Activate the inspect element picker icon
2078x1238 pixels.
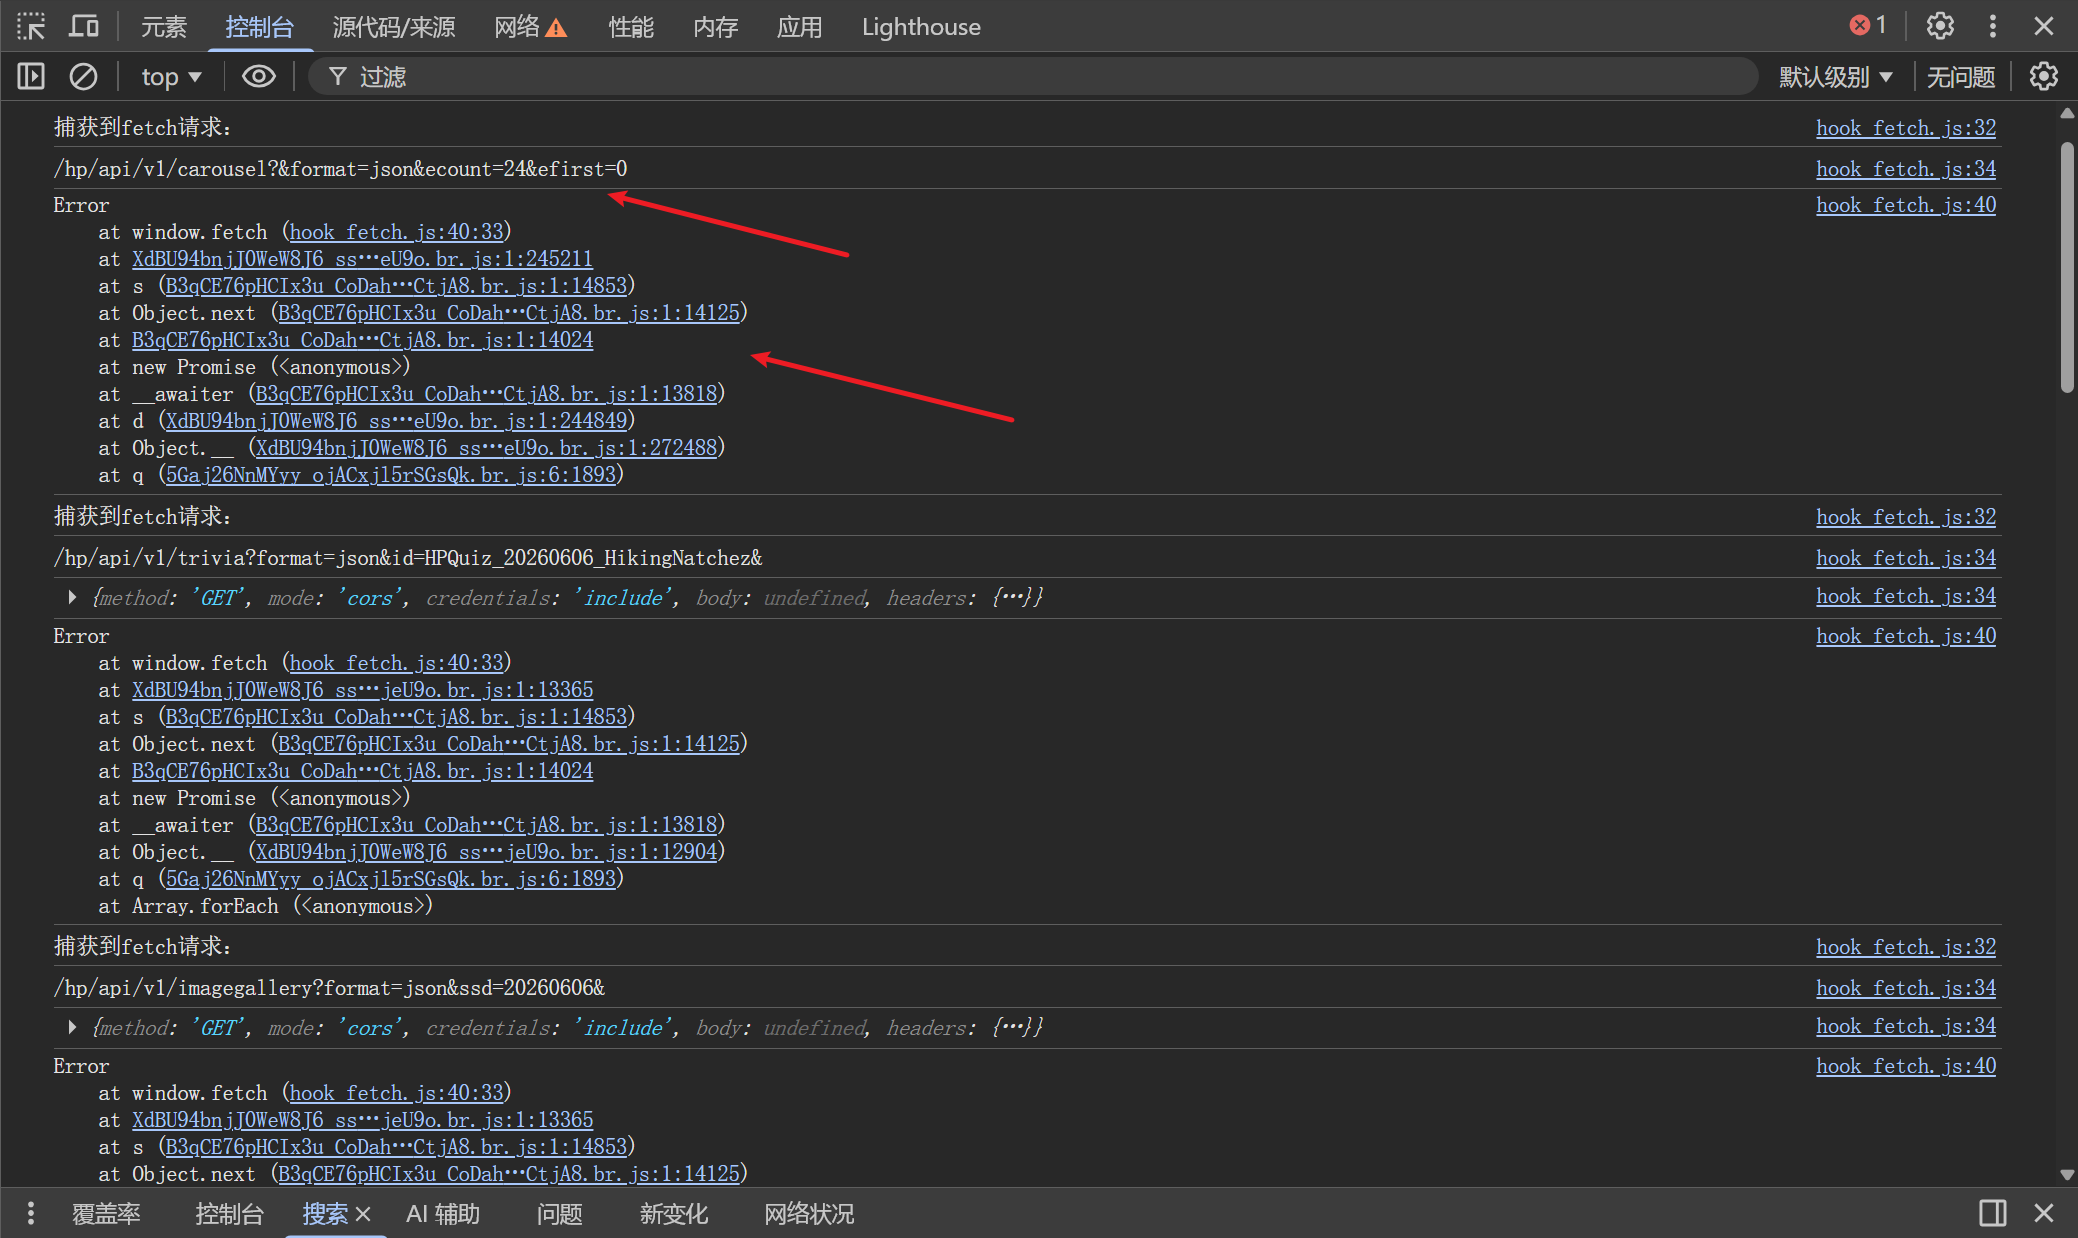tap(31, 26)
